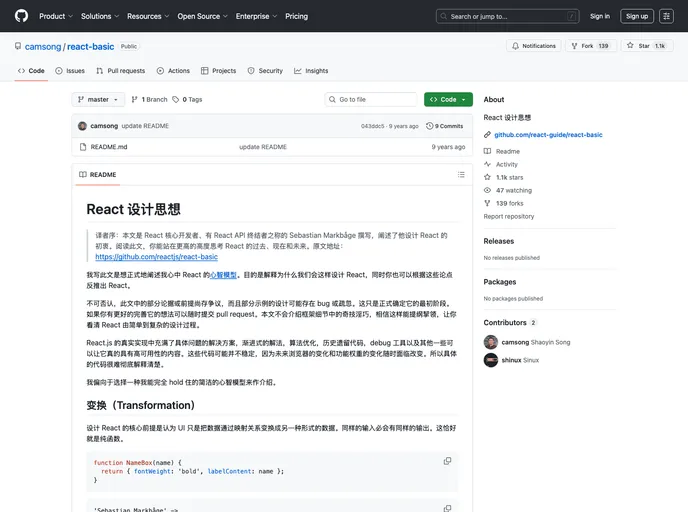Open the GitHub home logo
Image resolution: width=688 pixels, height=512 pixels.
pyautogui.click(x=21, y=16)
